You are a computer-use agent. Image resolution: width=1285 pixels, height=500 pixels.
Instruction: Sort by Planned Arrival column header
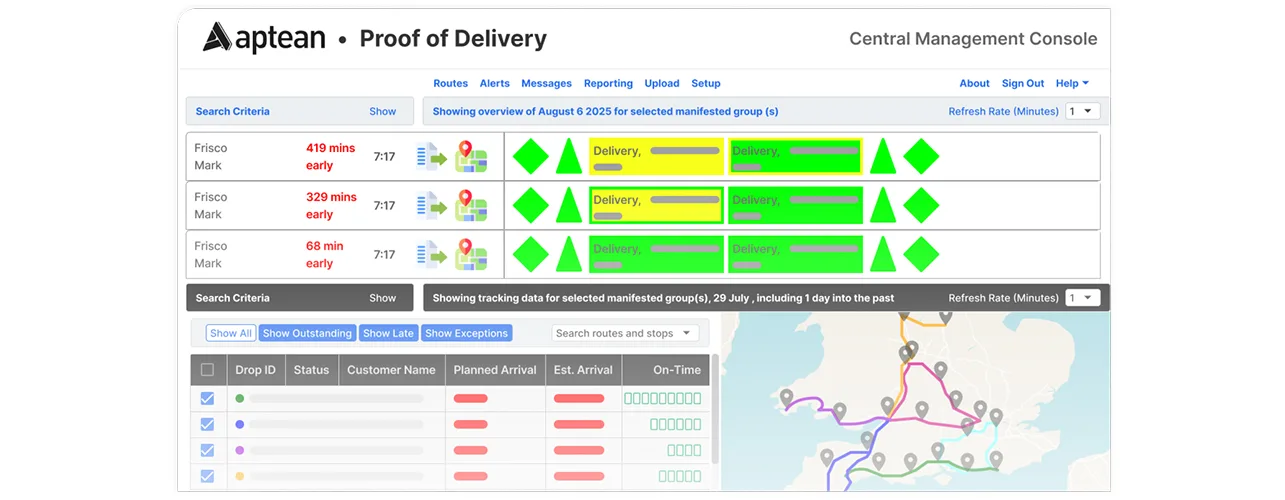coord(495,370)
